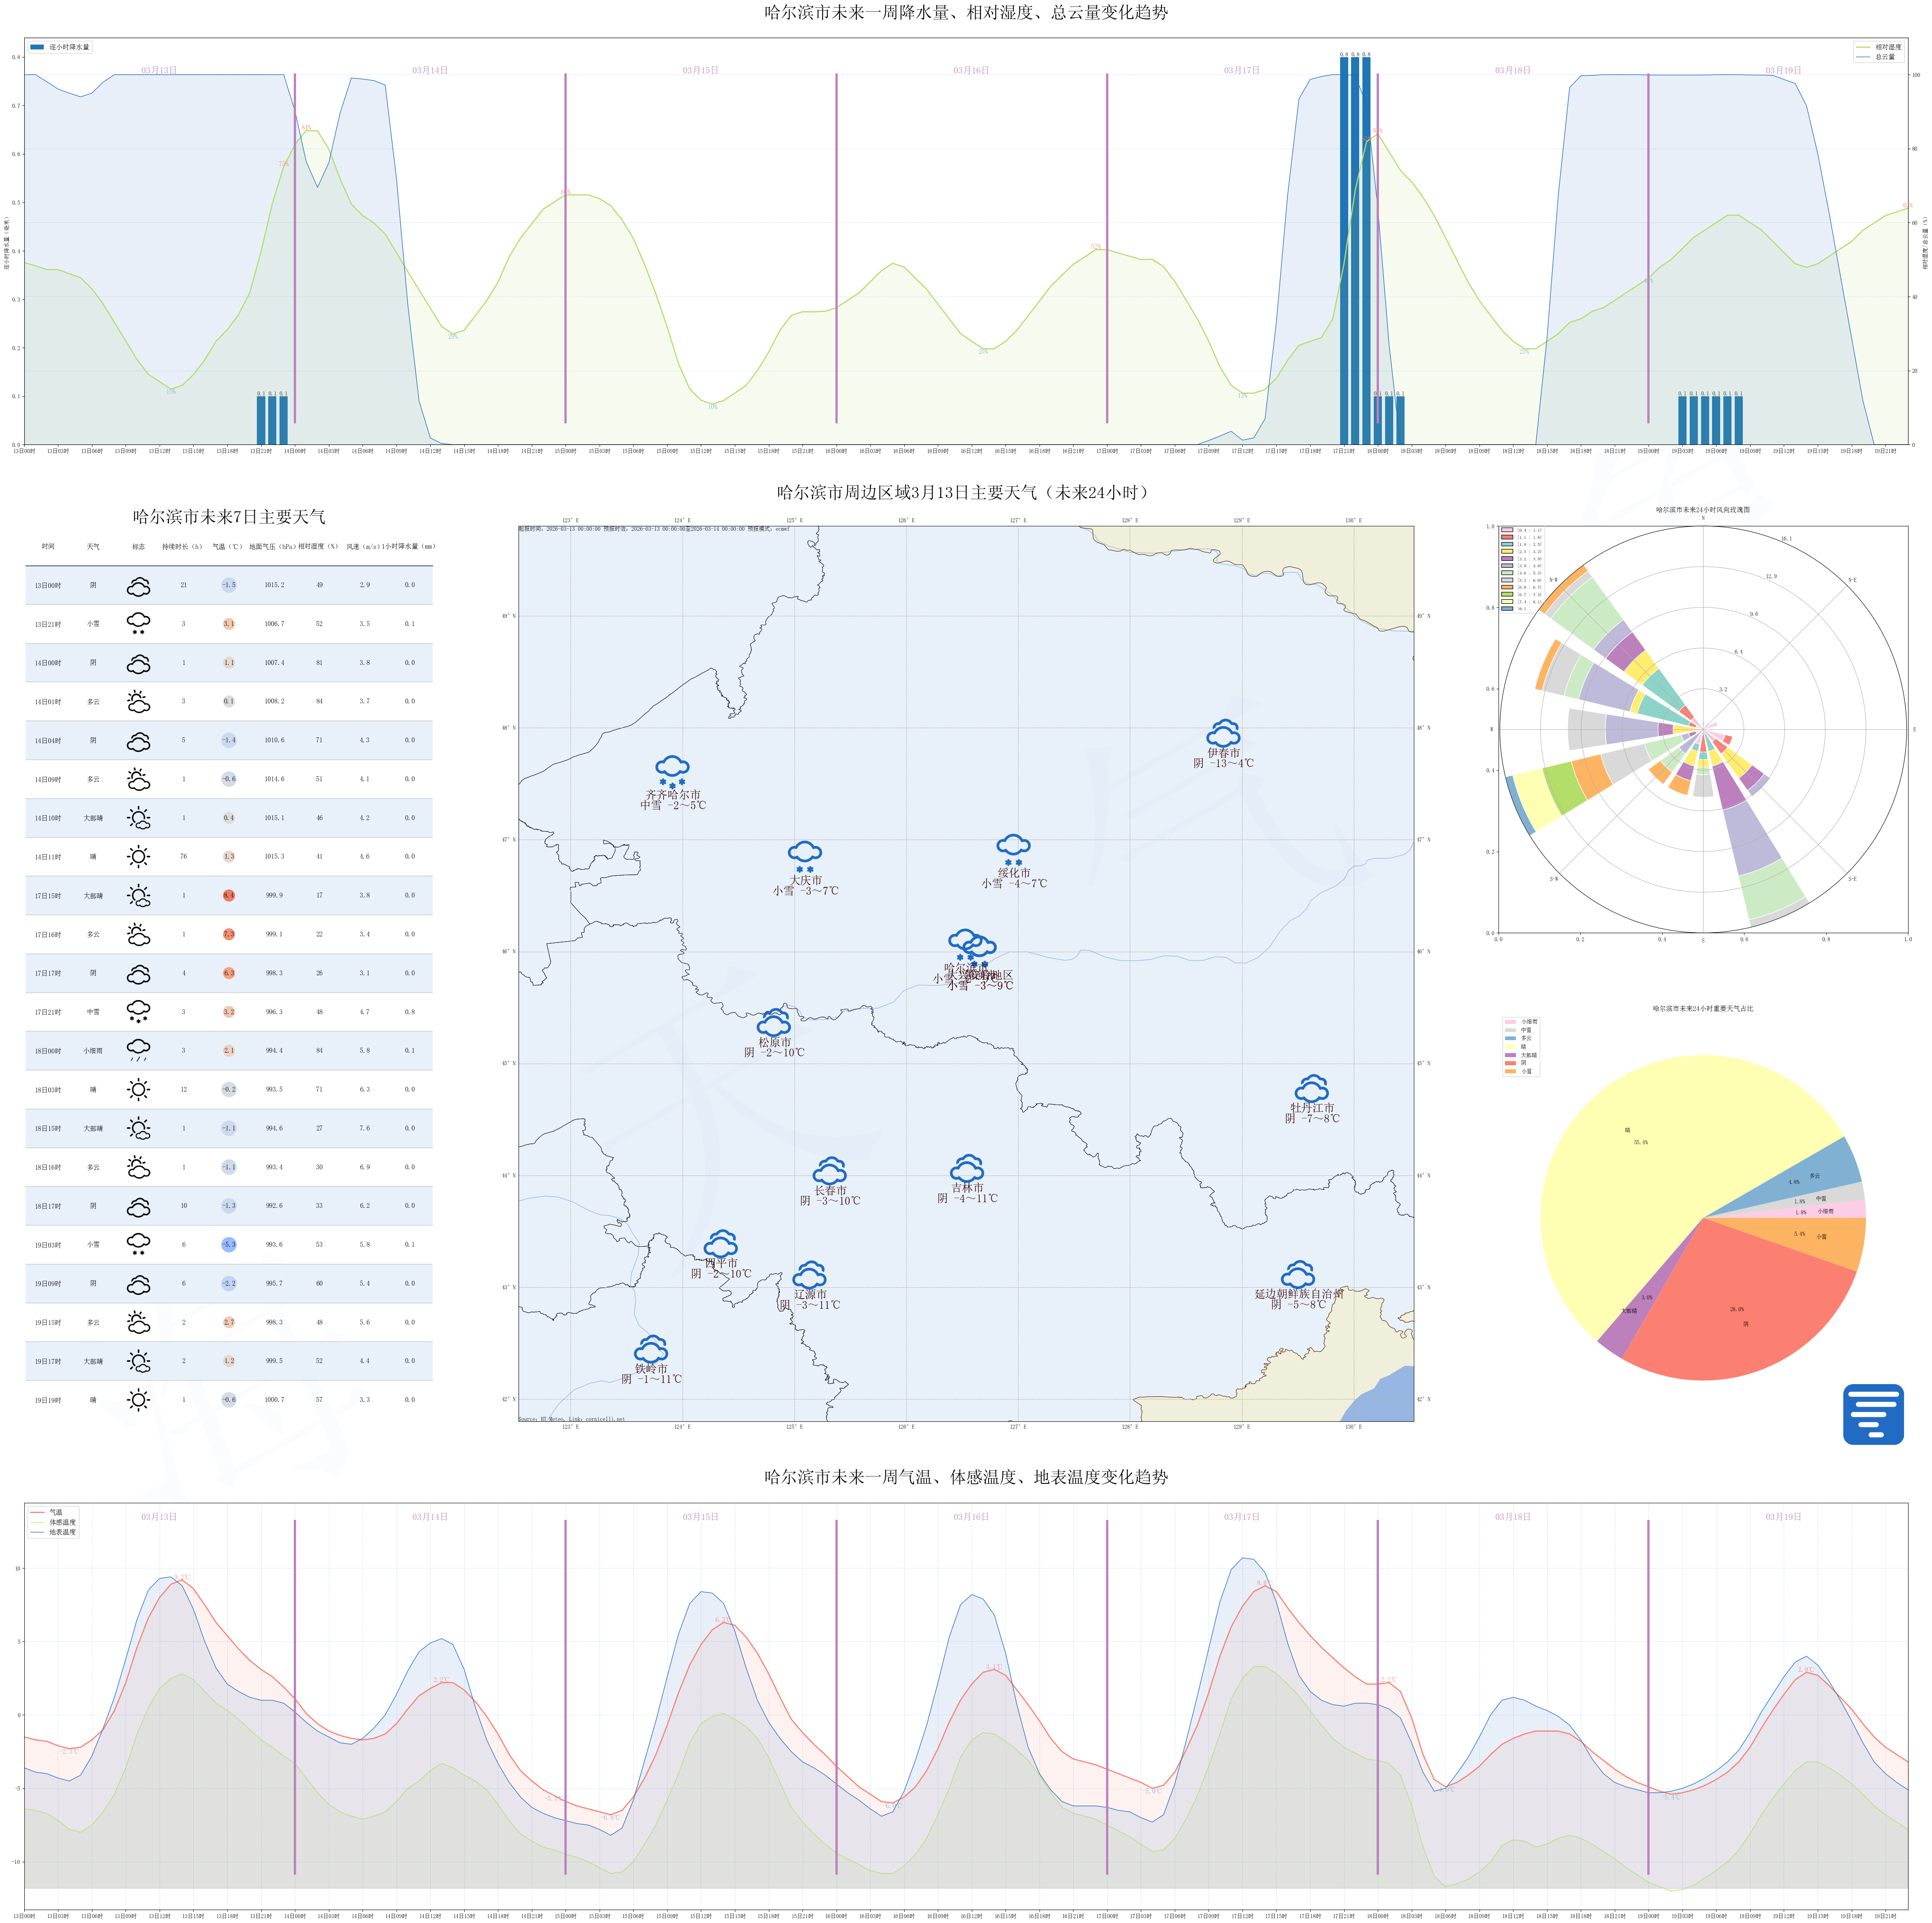Click sunny icon in 14日11时 row
Screen dimensions: 1932x1923
138,856
